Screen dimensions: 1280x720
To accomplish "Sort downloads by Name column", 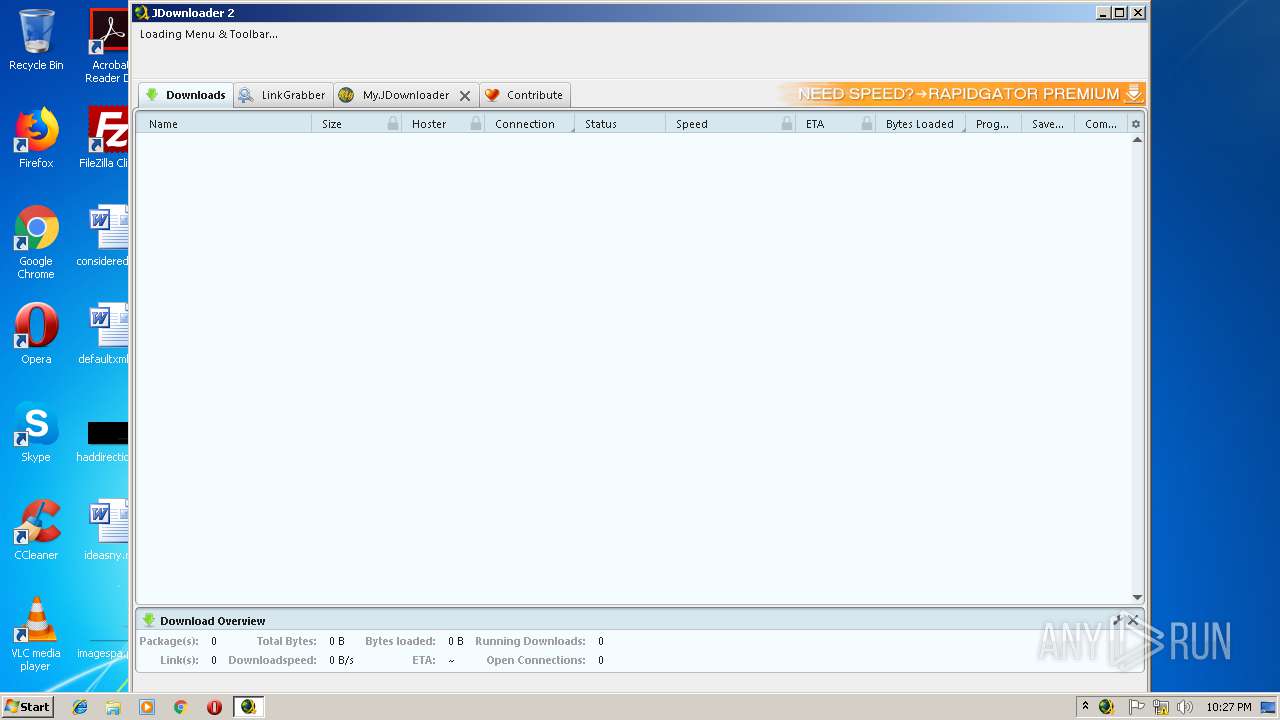I will coord(225,124).
